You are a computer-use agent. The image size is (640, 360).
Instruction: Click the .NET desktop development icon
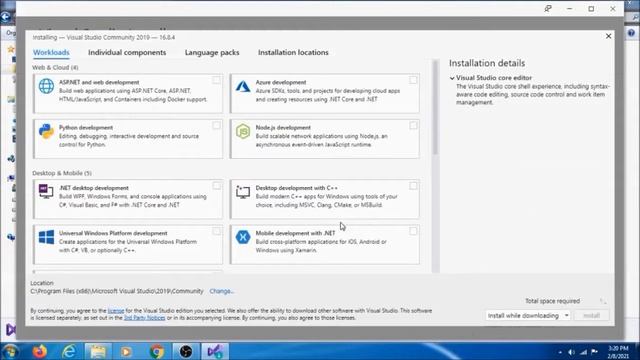(46, 191)
